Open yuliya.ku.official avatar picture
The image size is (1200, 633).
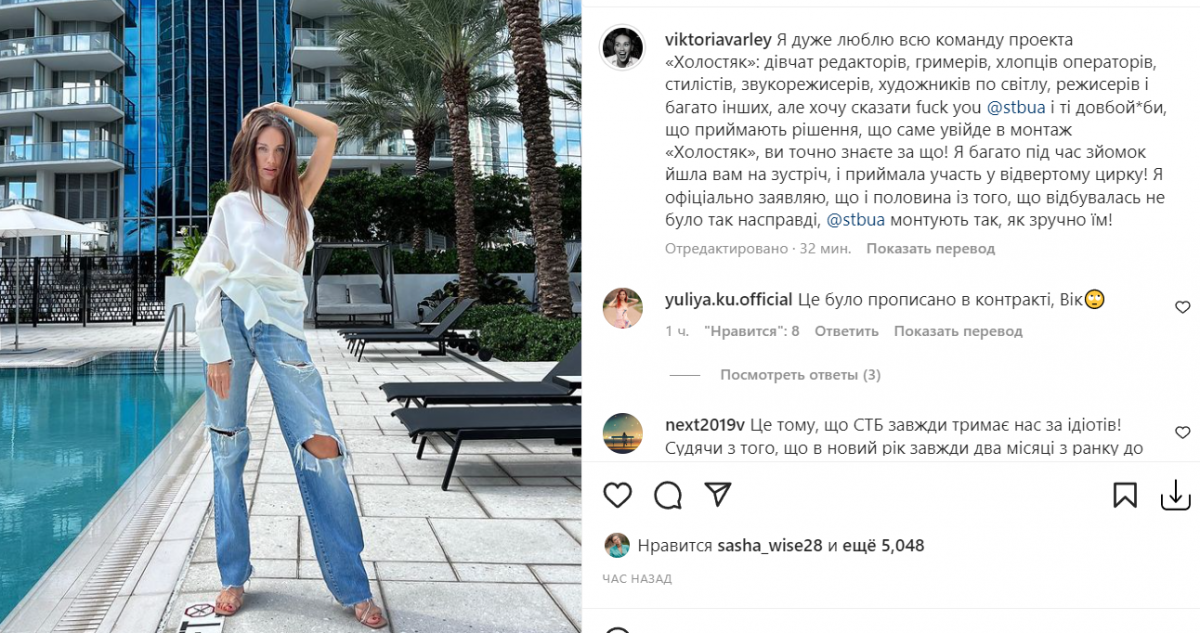[x=622, y=308]
